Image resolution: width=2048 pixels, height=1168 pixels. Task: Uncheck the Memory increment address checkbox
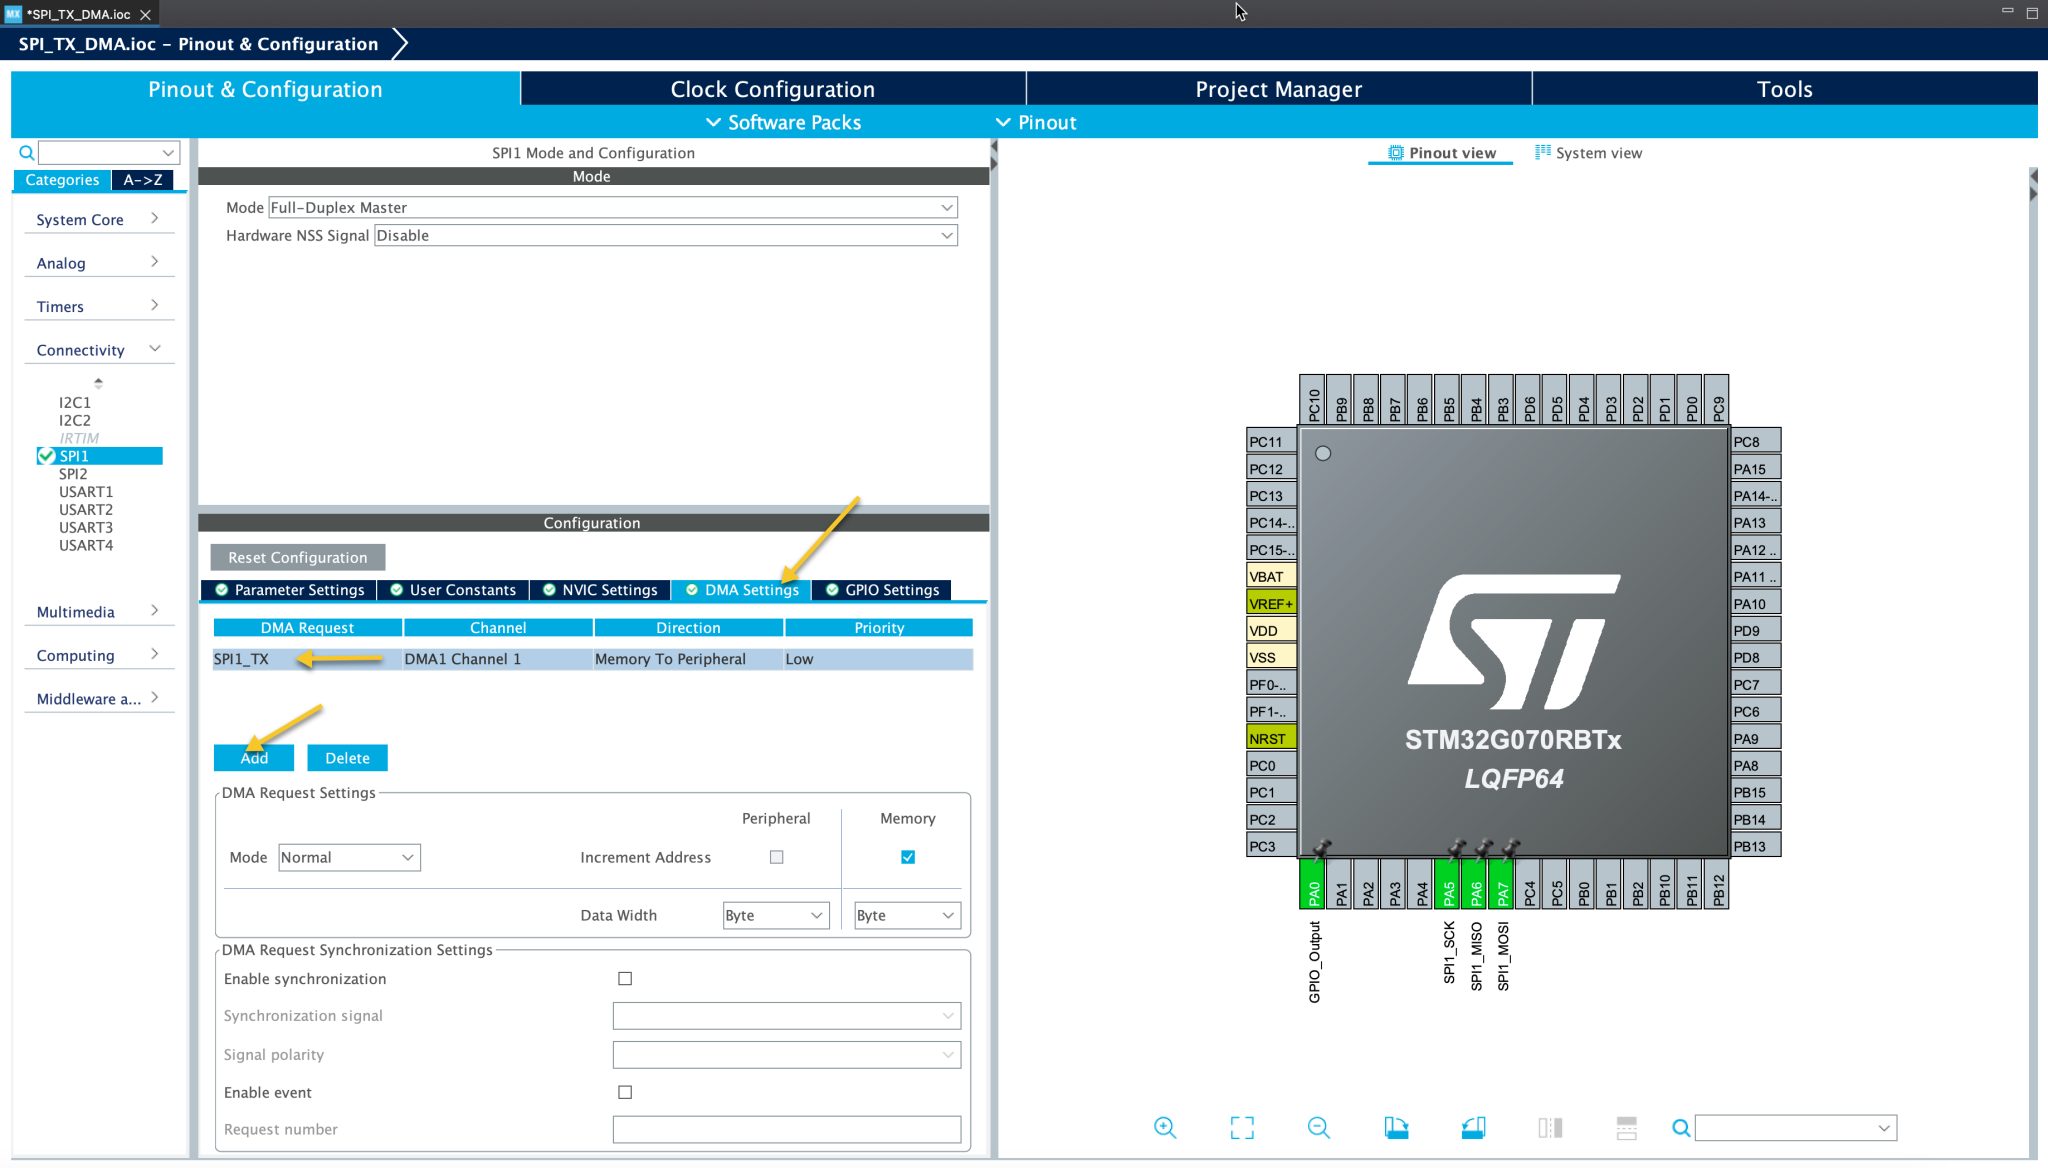[908, 857]
